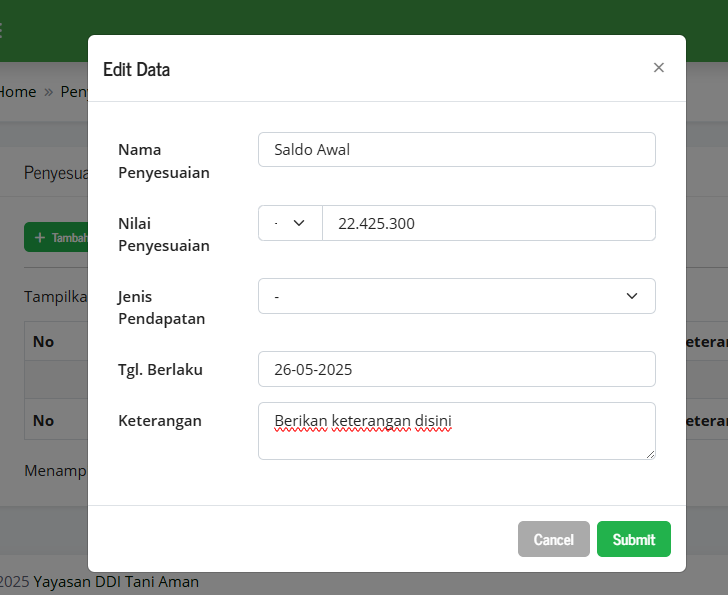Viewport: 728px width, 595px height.
Task: Click the plus icon on Tambah button
Action: 40,238
